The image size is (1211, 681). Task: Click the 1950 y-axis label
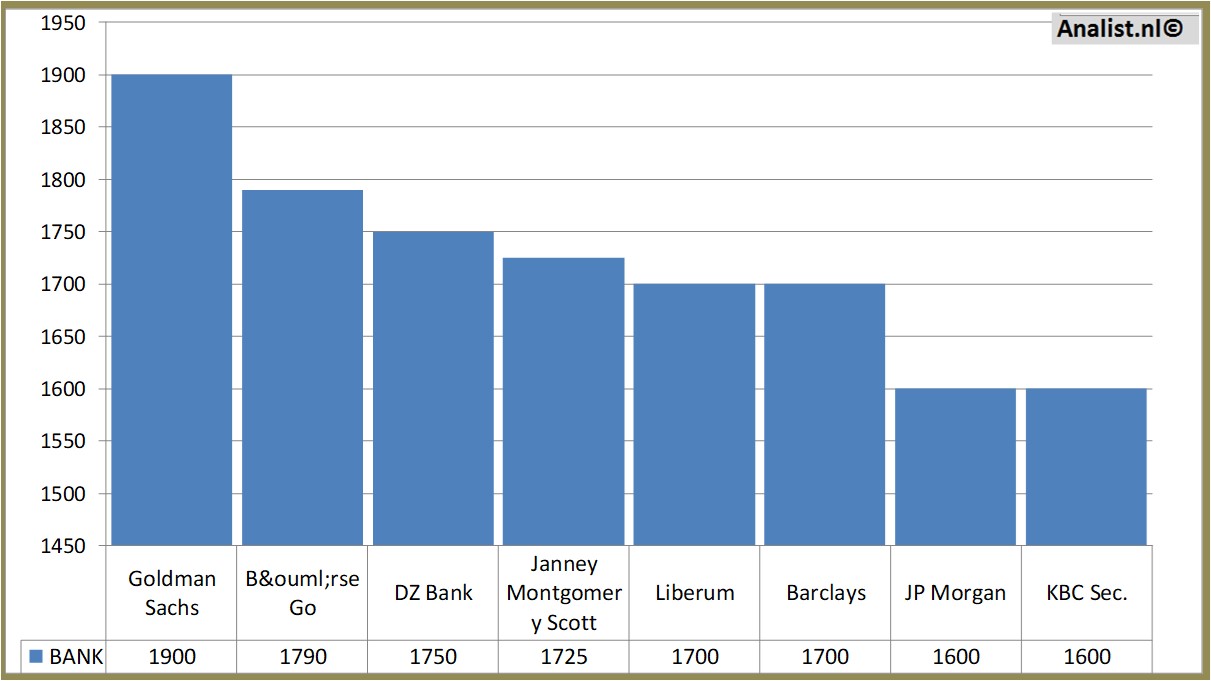pyautogui.click(x=63, y=23)
